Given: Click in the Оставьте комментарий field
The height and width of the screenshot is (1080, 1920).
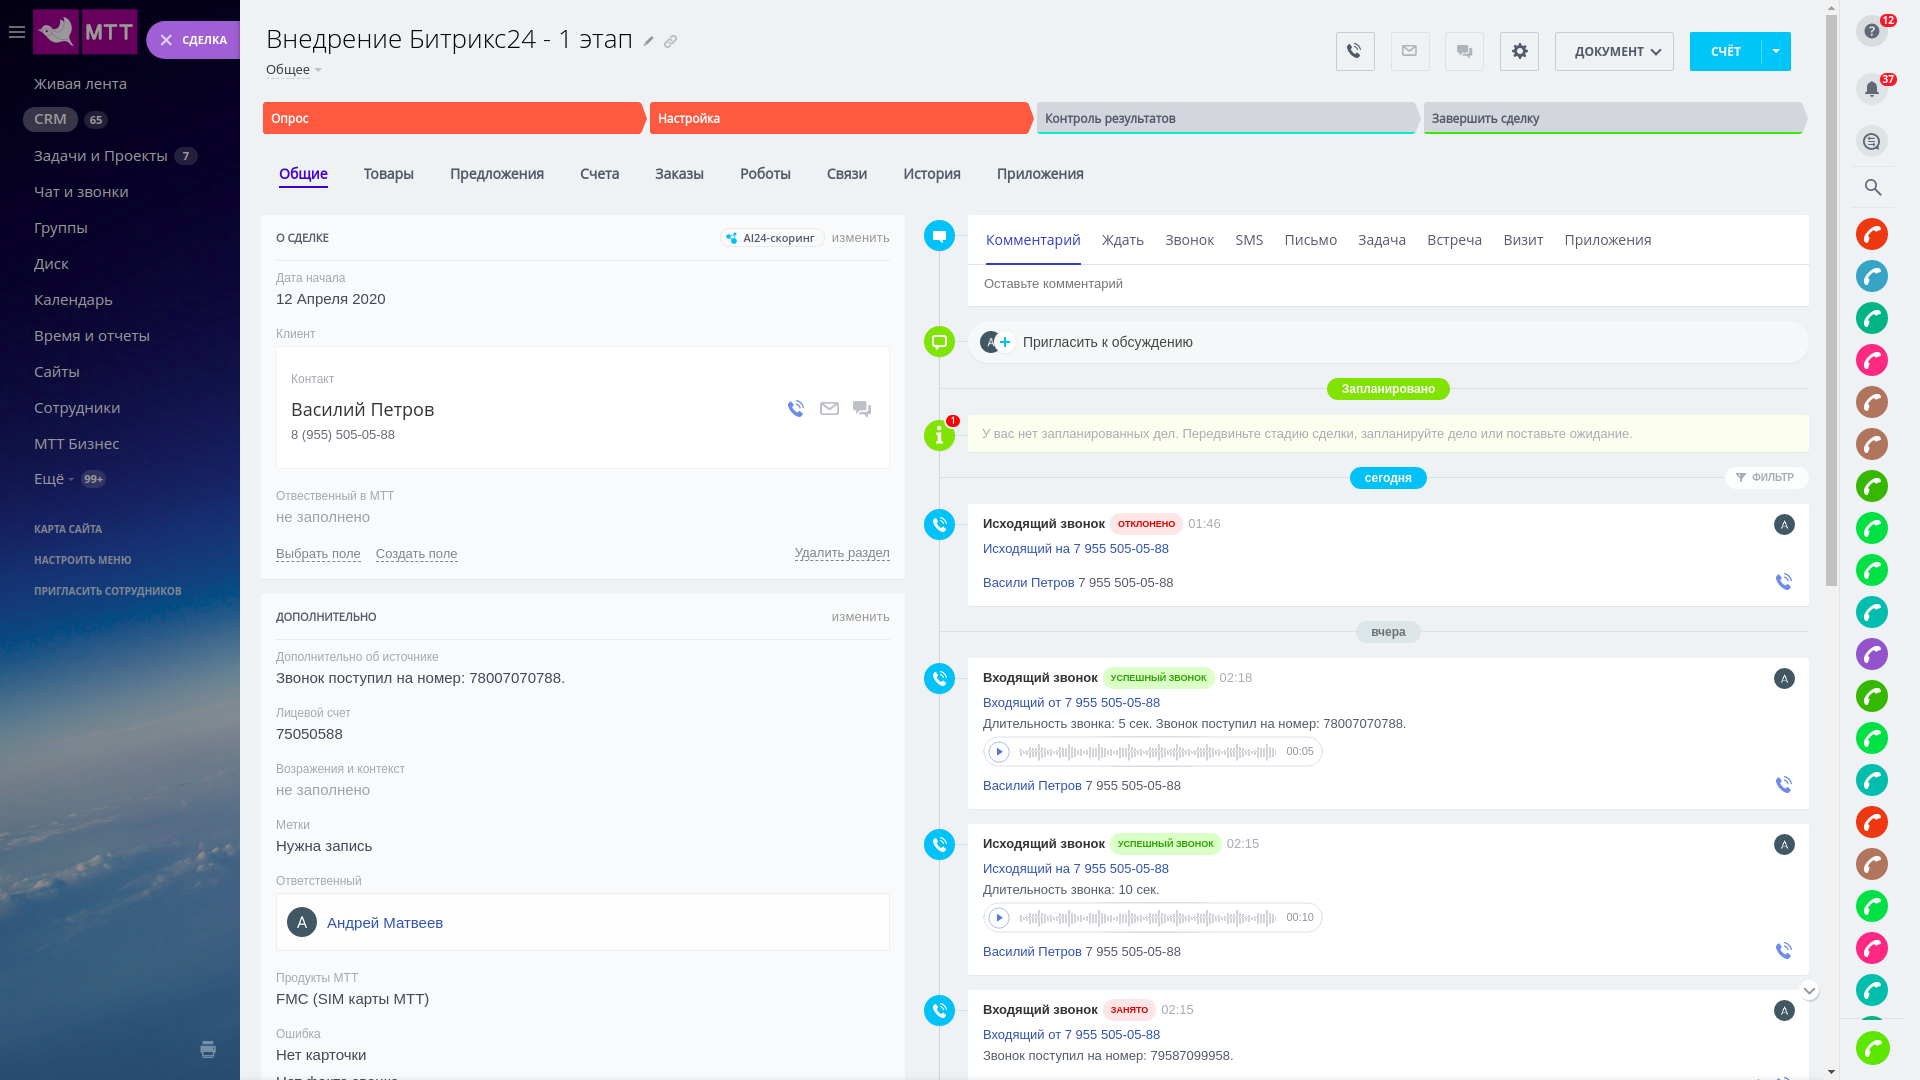Looking at the screenshot, I should click(x=1388, y=285).
